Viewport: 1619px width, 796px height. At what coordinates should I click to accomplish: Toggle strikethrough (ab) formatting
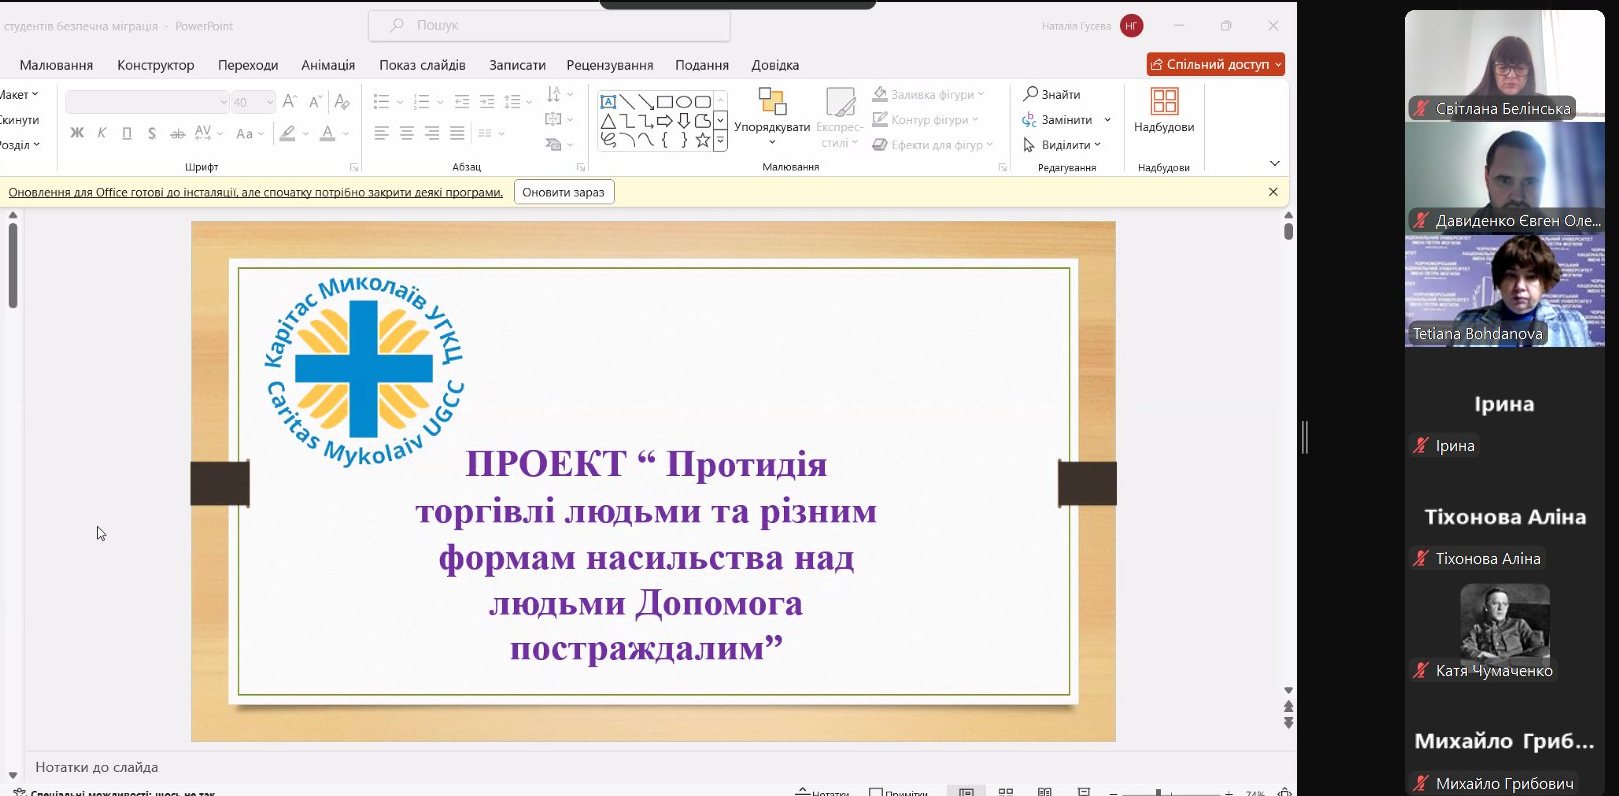coord(177,133)
